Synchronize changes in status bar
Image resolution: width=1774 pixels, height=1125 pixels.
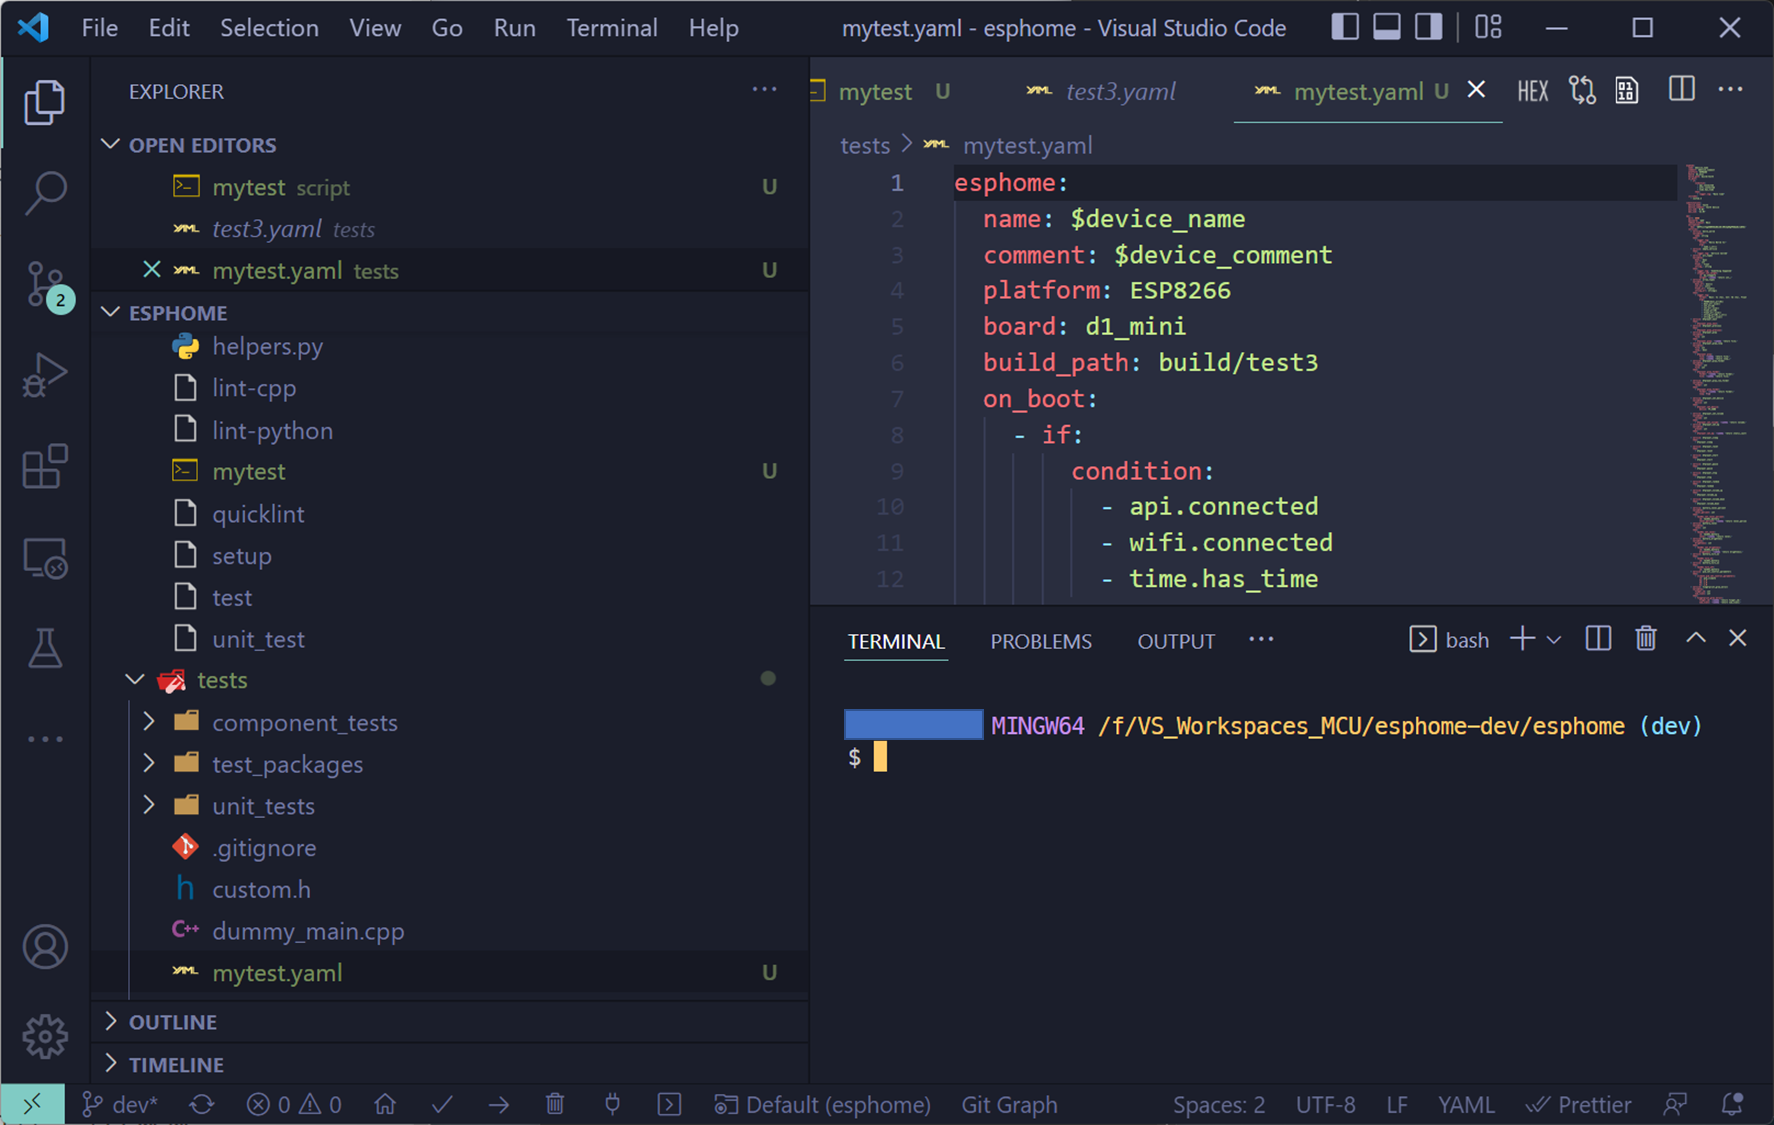pyautogui.click(x=202, y=1104)
